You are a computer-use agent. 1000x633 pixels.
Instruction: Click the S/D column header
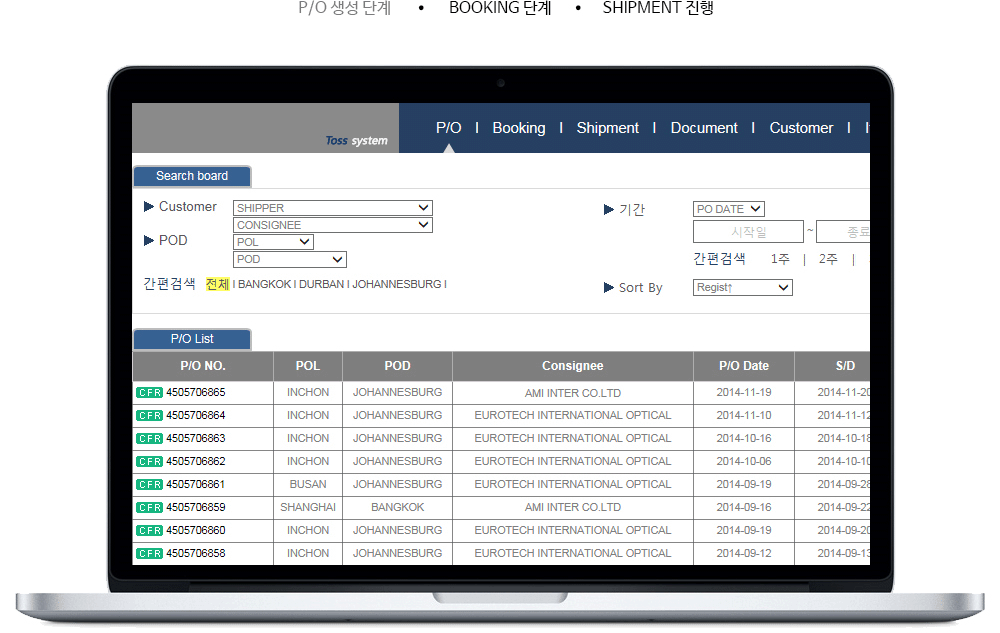(833, 366)
